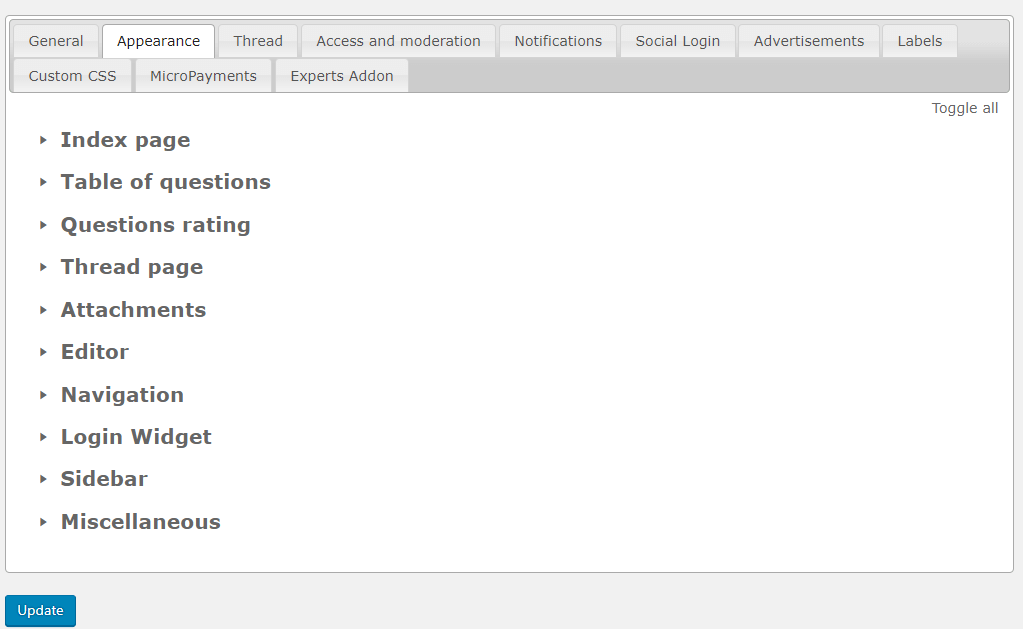Expand the Editor settings section
The width and height of the screenshot is (1023, 629).
tap(94, 352)
